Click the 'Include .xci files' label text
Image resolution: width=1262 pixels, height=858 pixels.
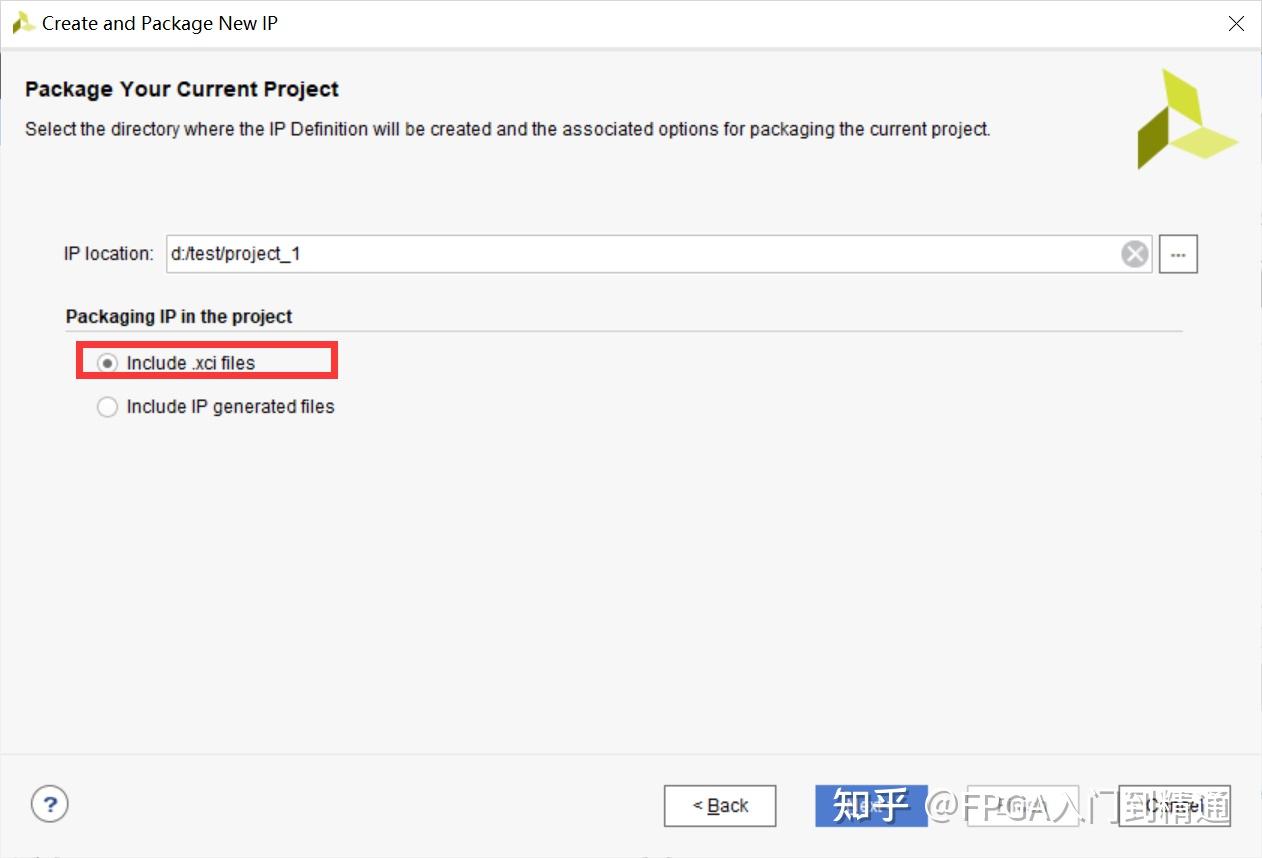[x=191, y=363]
